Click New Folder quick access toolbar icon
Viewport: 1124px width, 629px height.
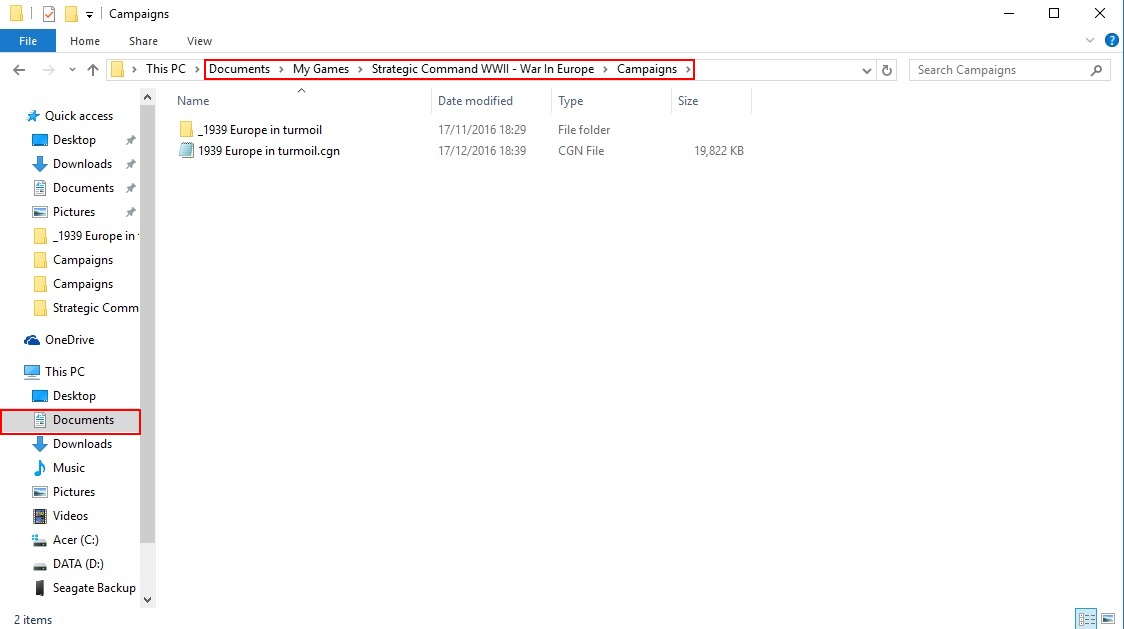tap(71, 14)
